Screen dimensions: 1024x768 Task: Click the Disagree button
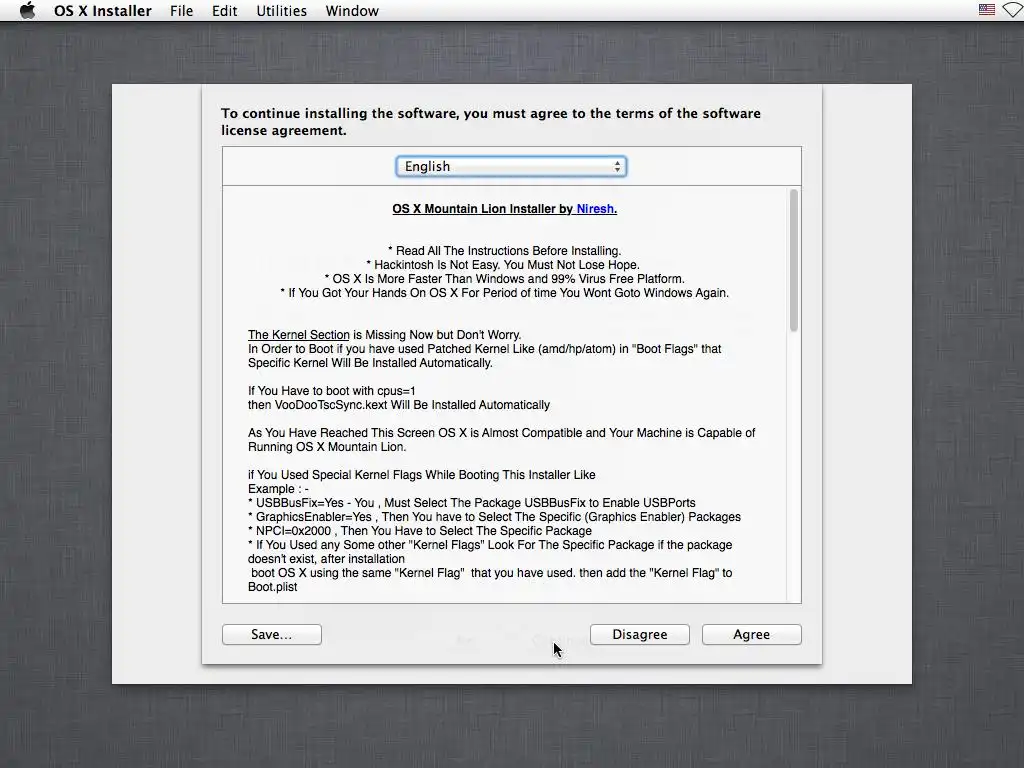[x=639, y=634]
